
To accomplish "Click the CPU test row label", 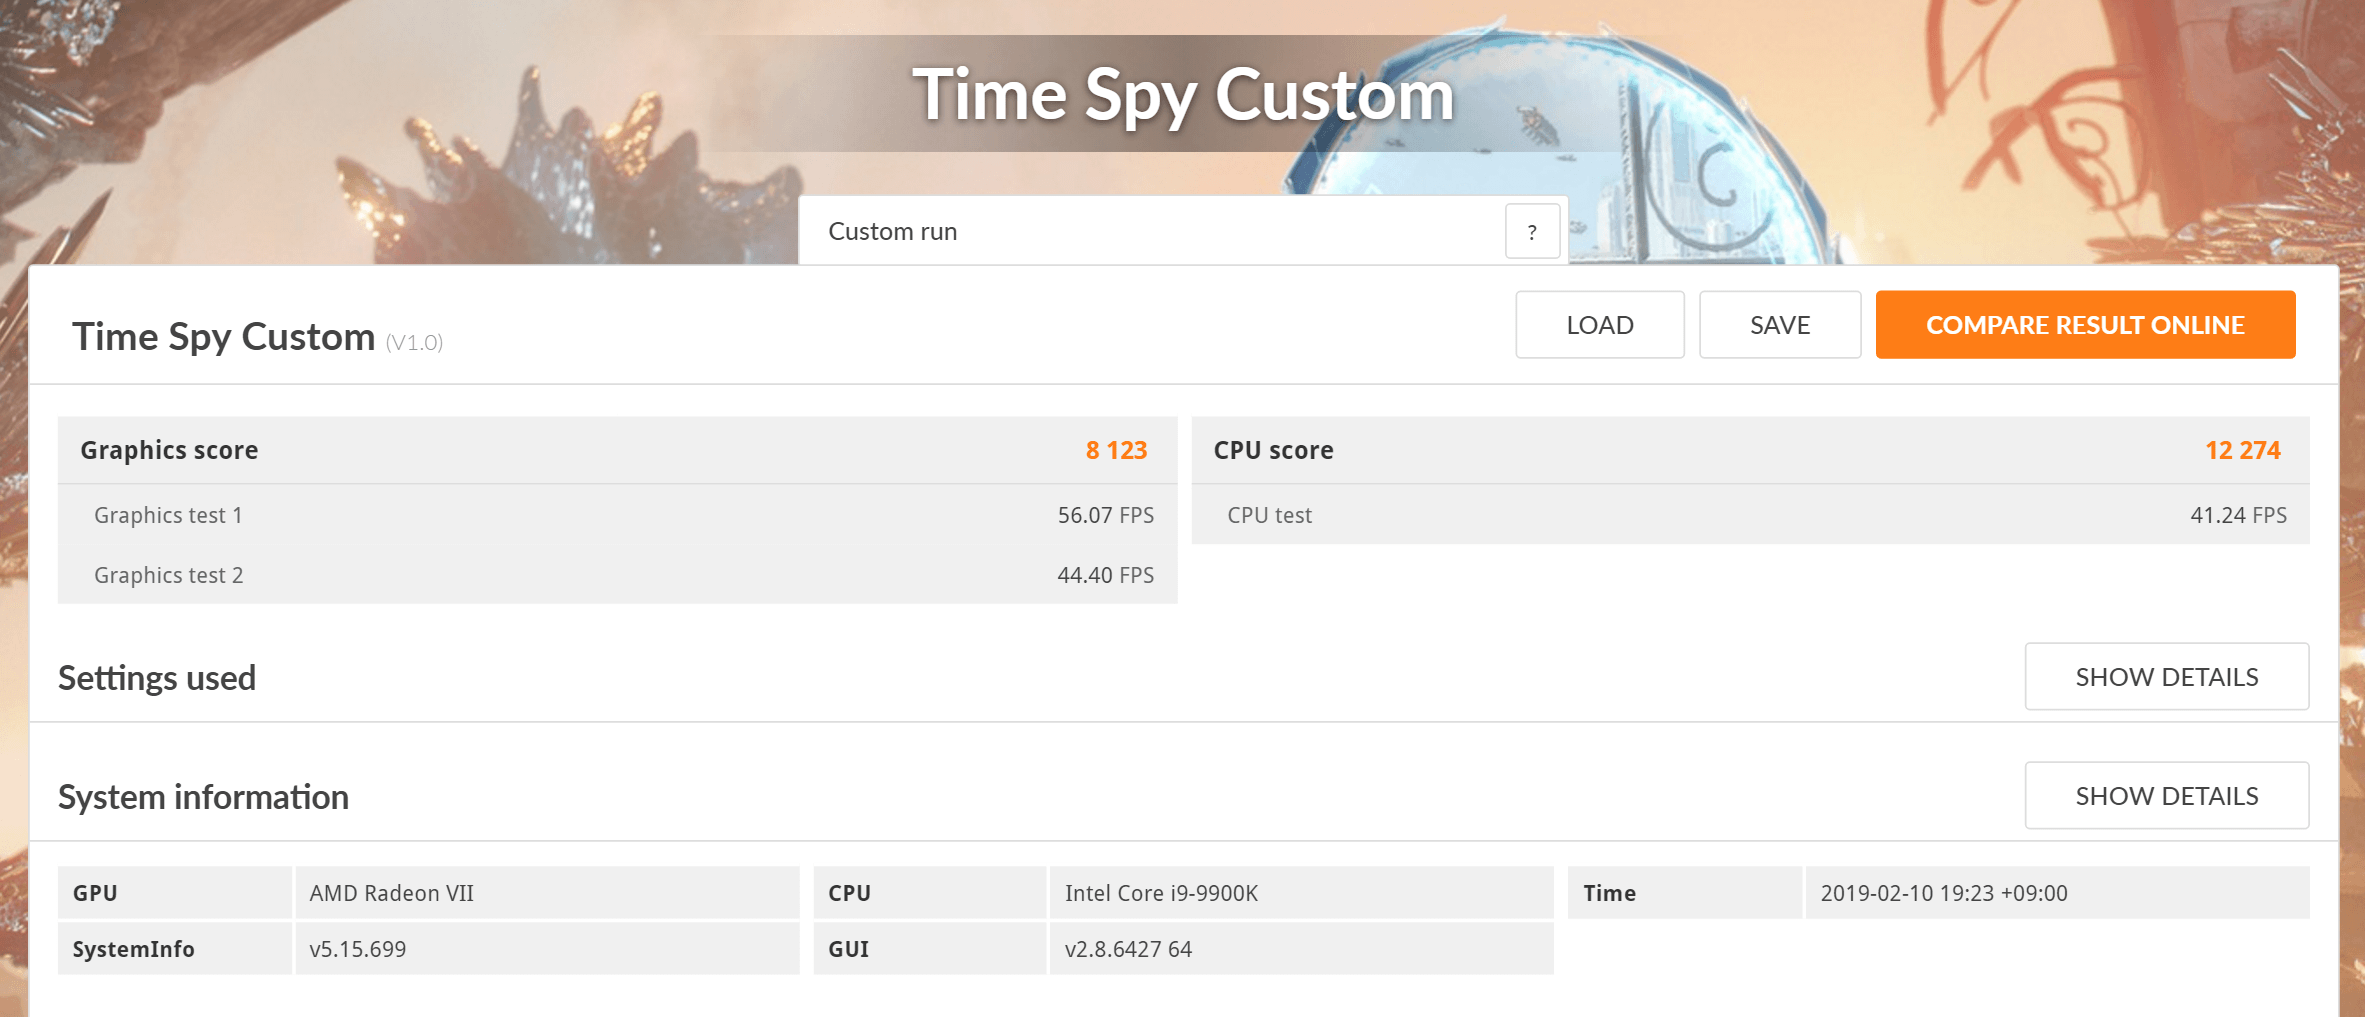I will pyautogui.click(x=1269, y=515).
